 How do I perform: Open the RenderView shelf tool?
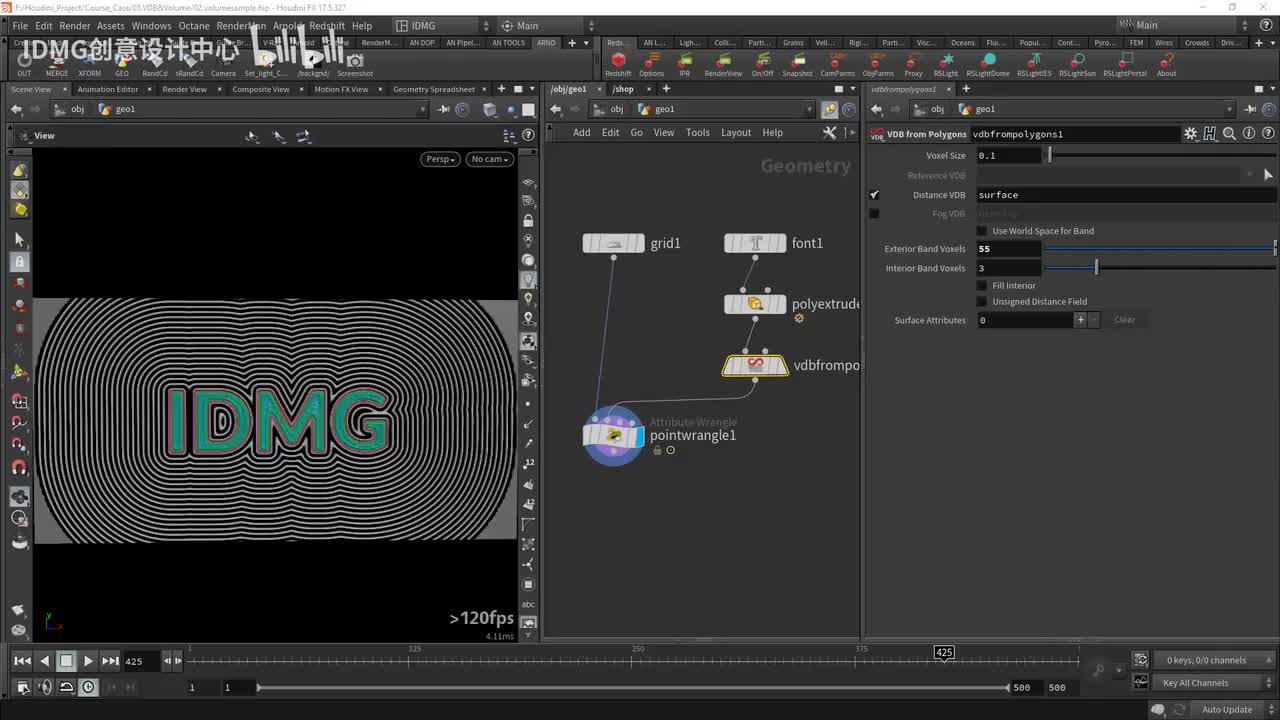tap(723, 60)
